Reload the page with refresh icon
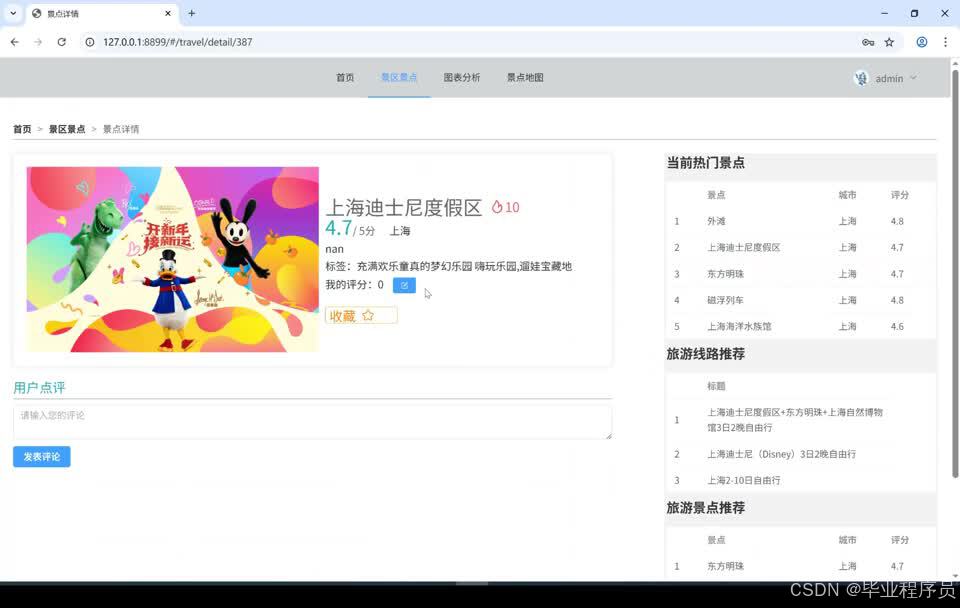960x608 pixels. [62, 42]
